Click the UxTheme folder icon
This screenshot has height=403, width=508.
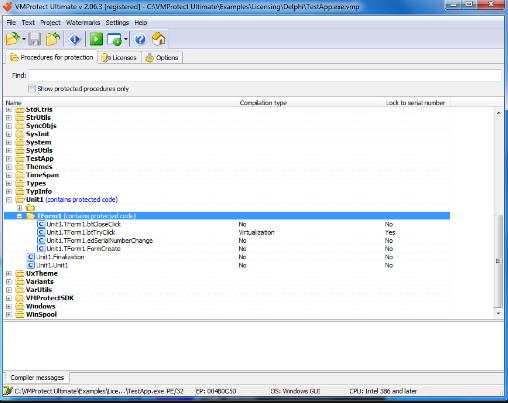[20, 274]
